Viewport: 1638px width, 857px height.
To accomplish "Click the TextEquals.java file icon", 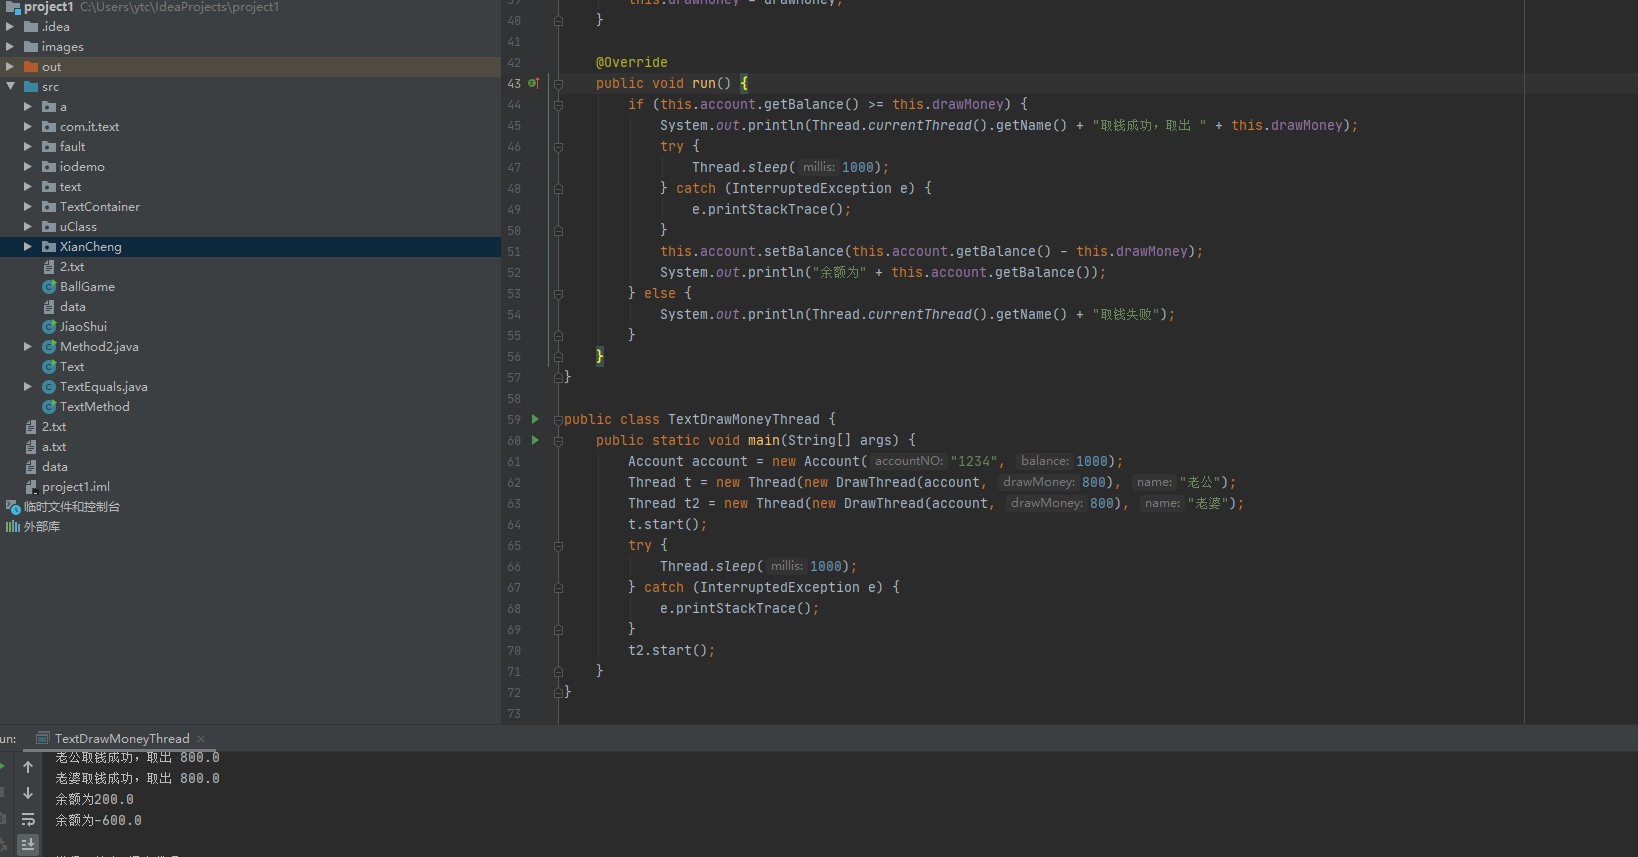I will point(49,387).
